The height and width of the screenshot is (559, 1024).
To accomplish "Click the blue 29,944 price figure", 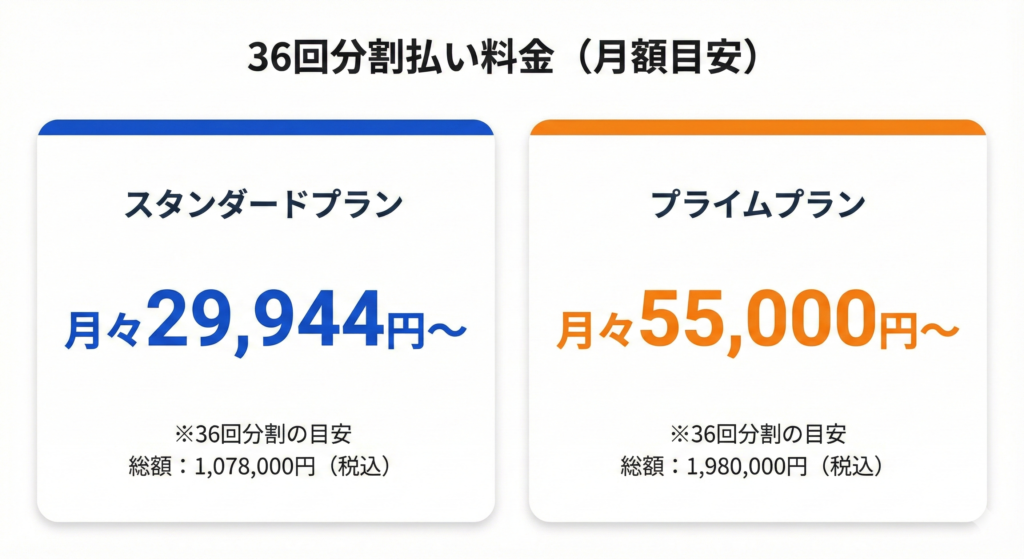I will (x=264, y=320).
